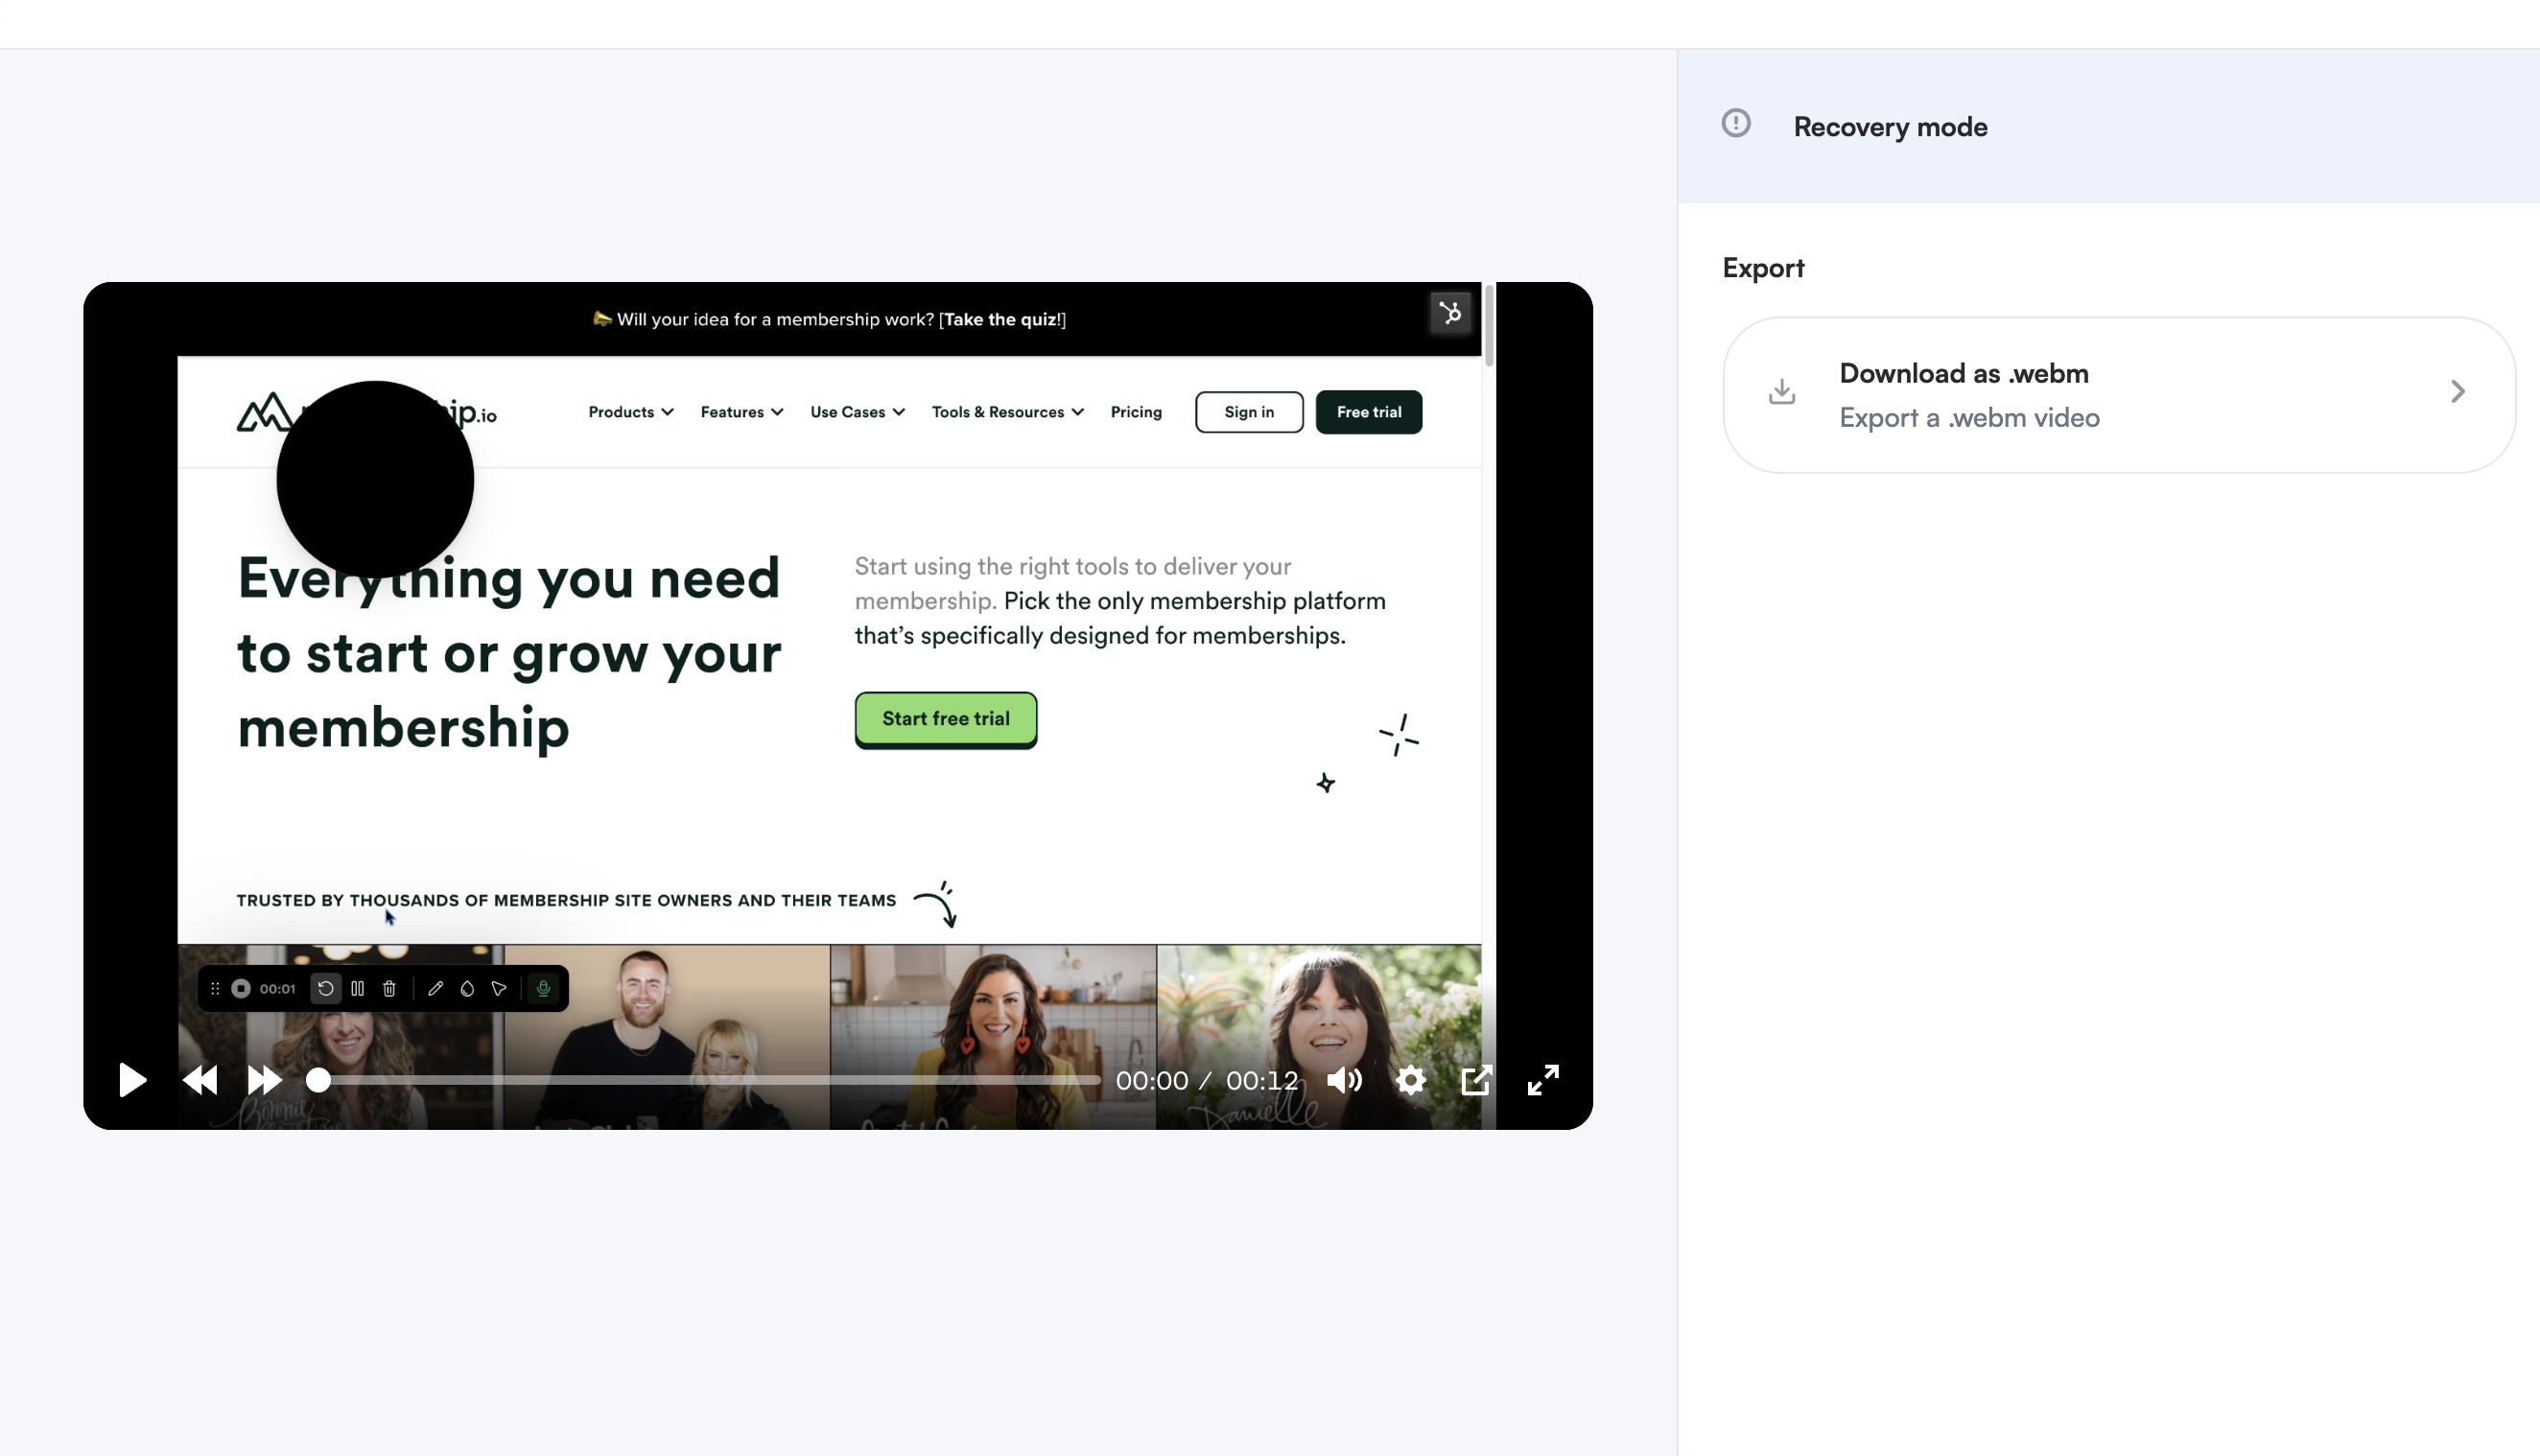Expand the Products dropdown menu
The height and width of the screenshot is (1456, 2540).
pos(631,412)
